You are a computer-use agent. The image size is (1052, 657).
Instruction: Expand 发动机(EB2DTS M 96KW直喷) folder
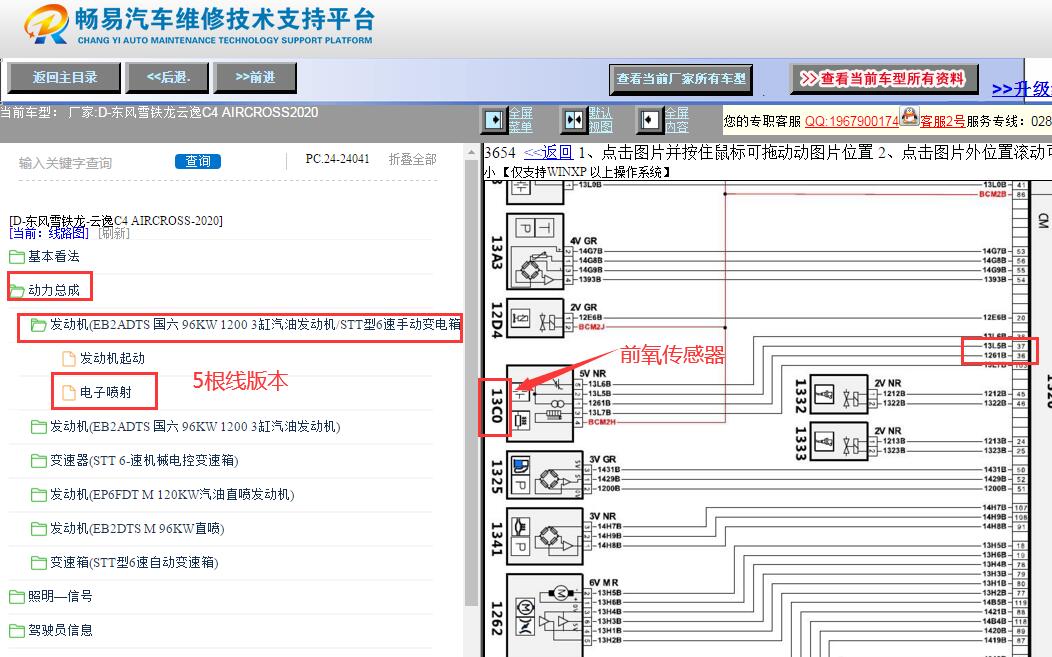click(x=138, y=529)
